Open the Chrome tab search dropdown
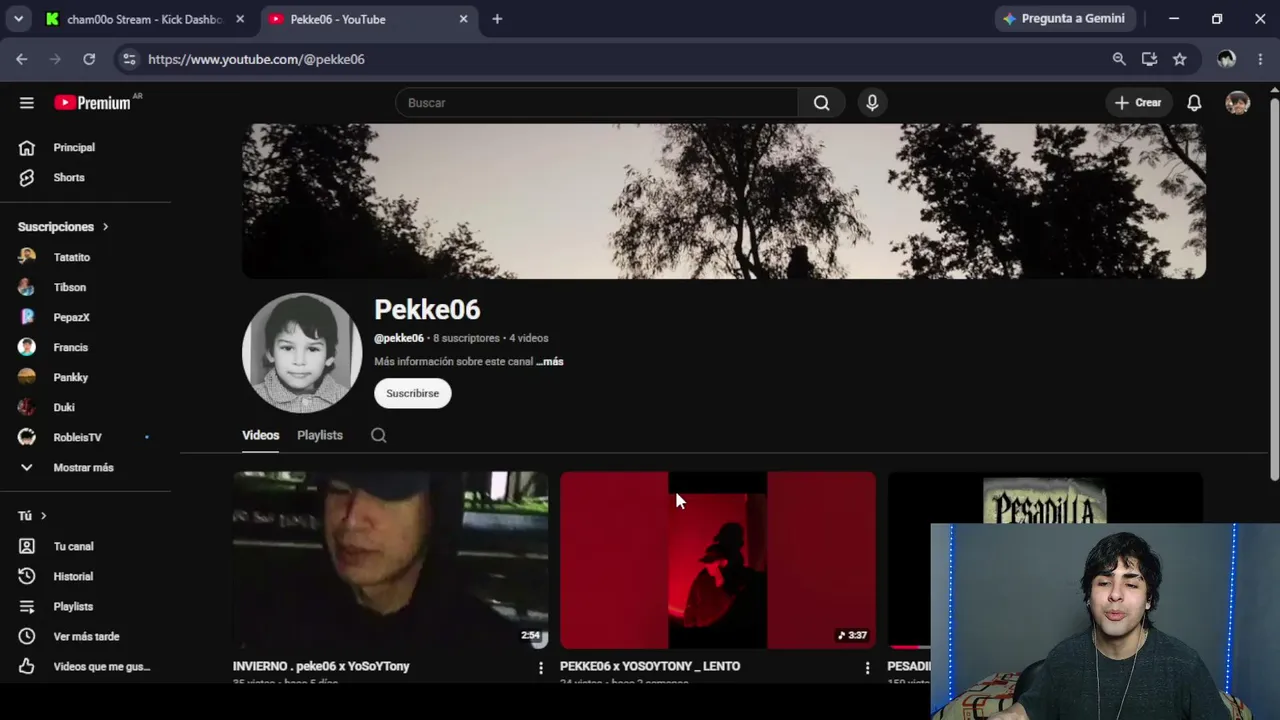Viewport: 1280px width, 720px height. point(18,19)
